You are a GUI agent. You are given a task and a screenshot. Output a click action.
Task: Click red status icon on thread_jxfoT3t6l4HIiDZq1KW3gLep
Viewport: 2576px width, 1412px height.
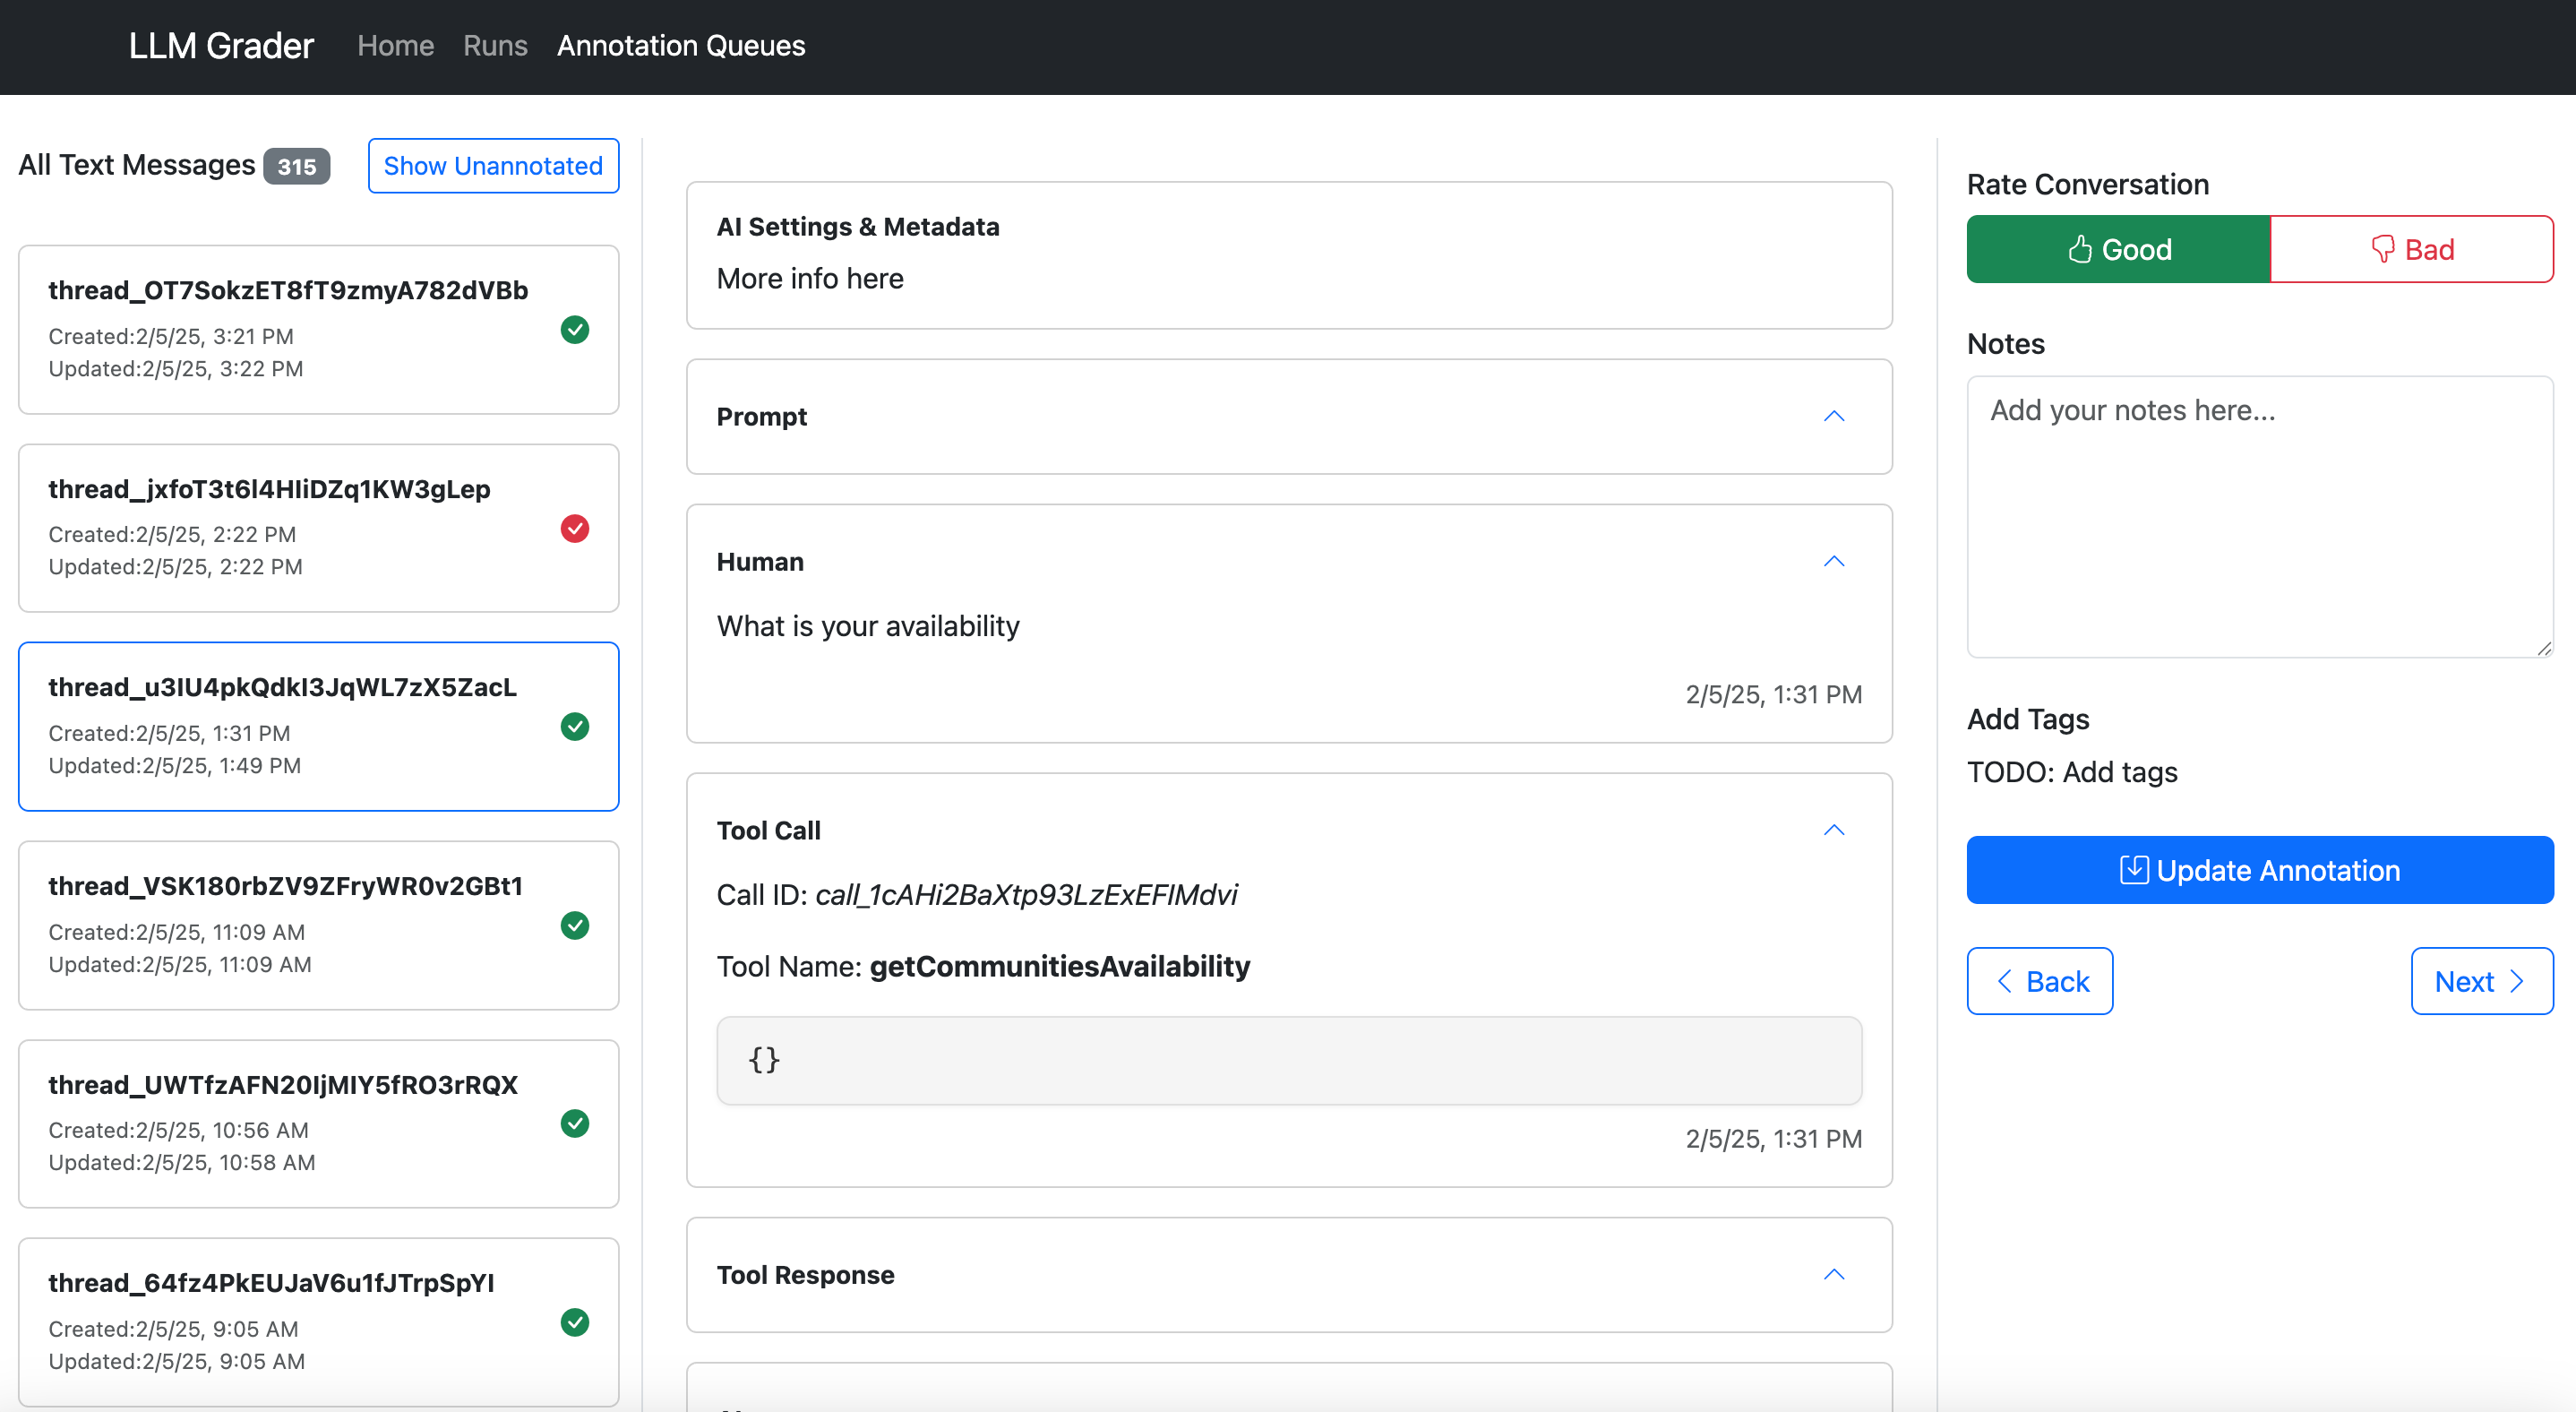coord(575,528)
